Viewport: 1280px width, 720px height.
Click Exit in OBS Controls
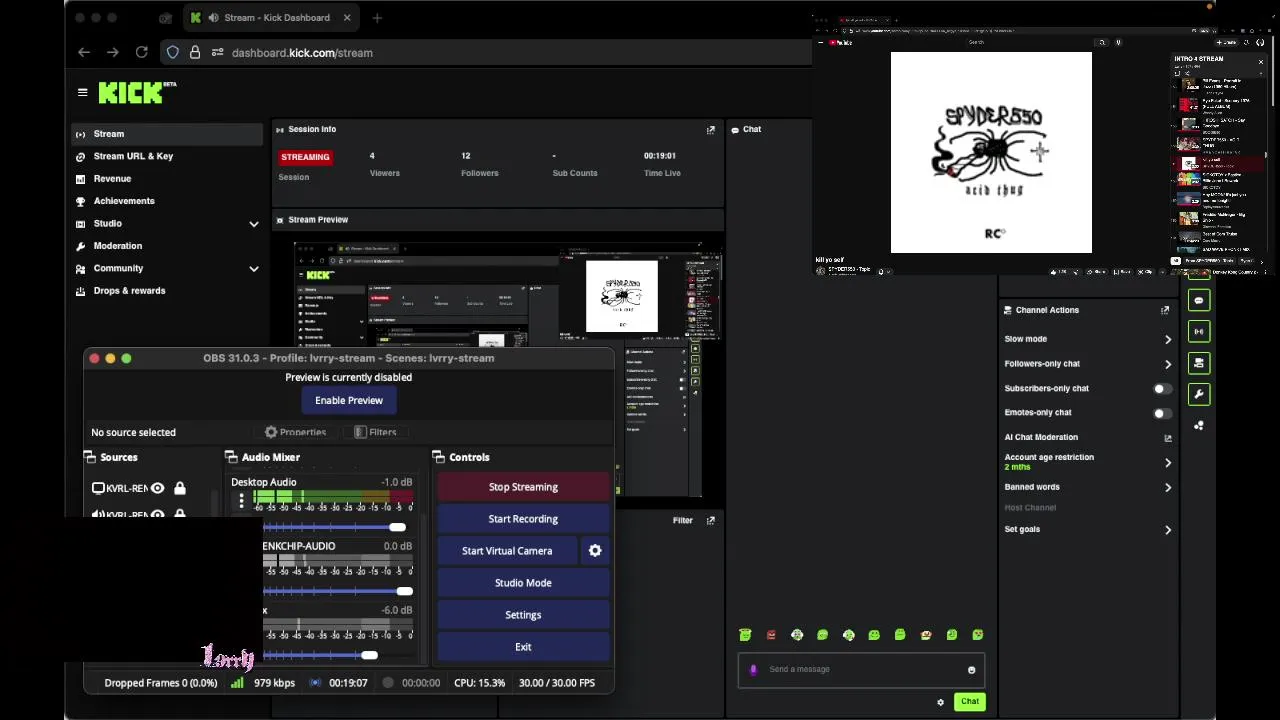(523, 647)
